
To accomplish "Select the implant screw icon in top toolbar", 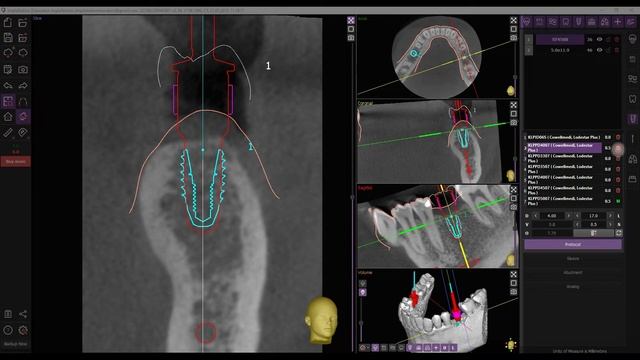I will pos(578,22).
